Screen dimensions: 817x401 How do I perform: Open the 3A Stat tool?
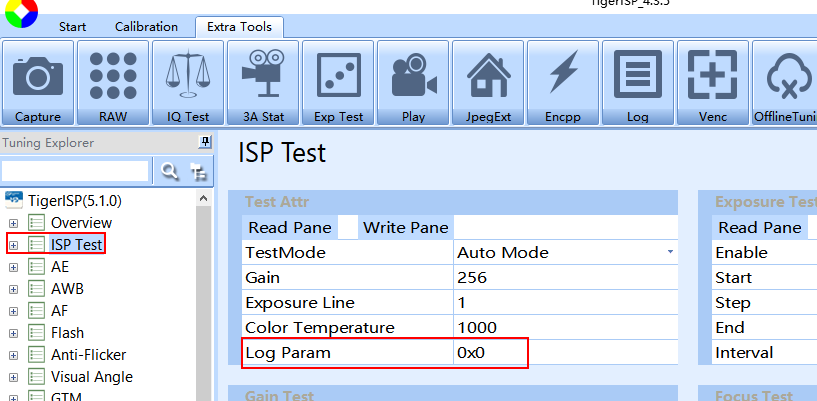(263, 83)
